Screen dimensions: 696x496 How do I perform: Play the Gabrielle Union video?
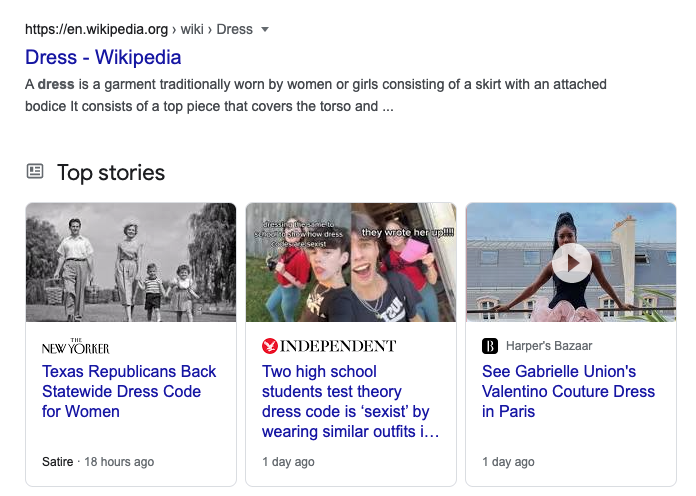click(571, 263)
